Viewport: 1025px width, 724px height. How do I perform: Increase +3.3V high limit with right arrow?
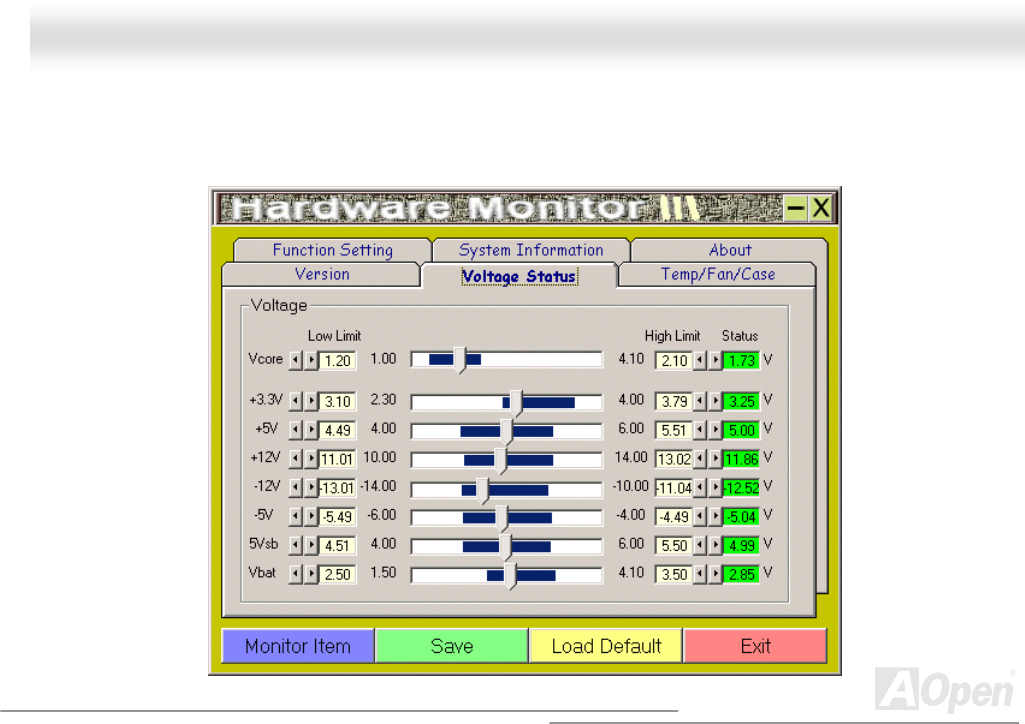click(715, 401)
